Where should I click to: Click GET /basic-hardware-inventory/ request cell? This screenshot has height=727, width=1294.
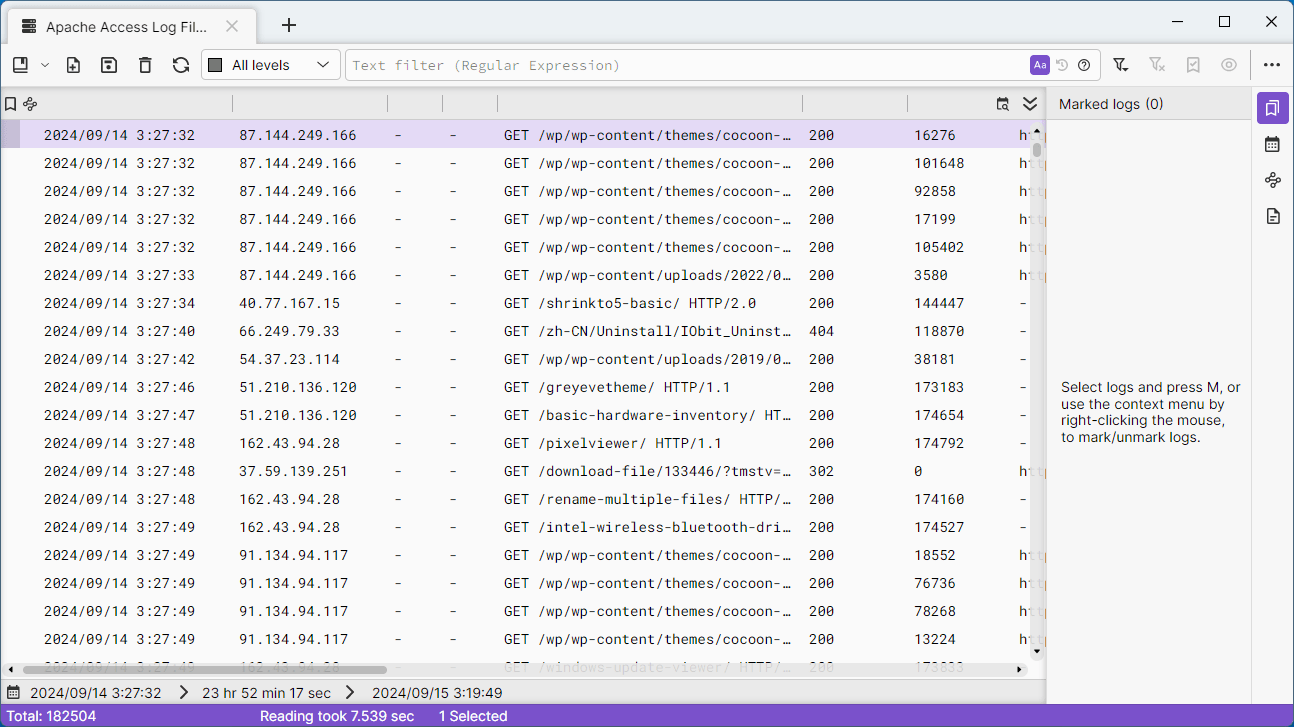648,415
